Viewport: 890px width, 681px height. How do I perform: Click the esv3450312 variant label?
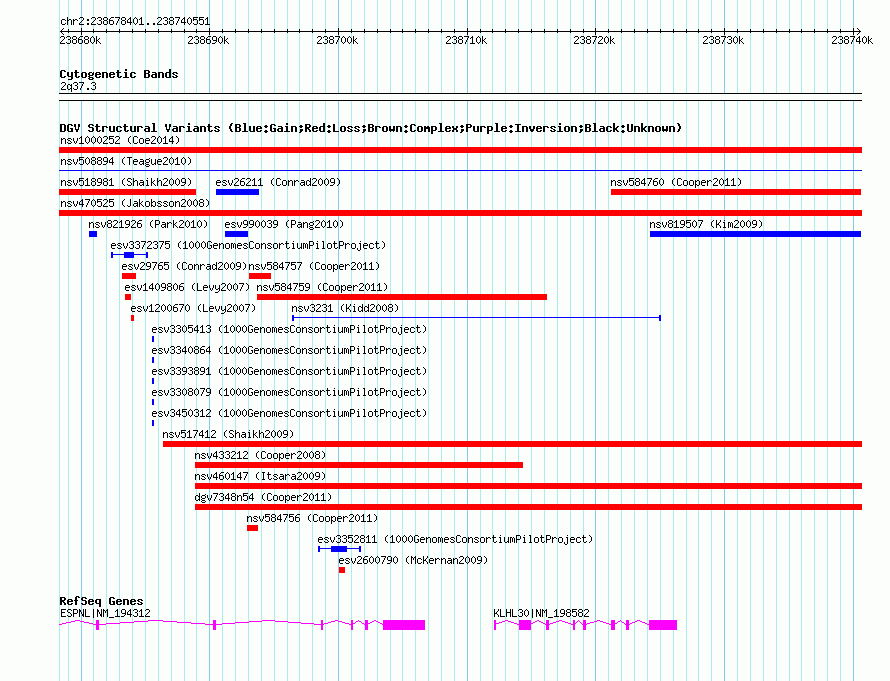pos(289,413)
